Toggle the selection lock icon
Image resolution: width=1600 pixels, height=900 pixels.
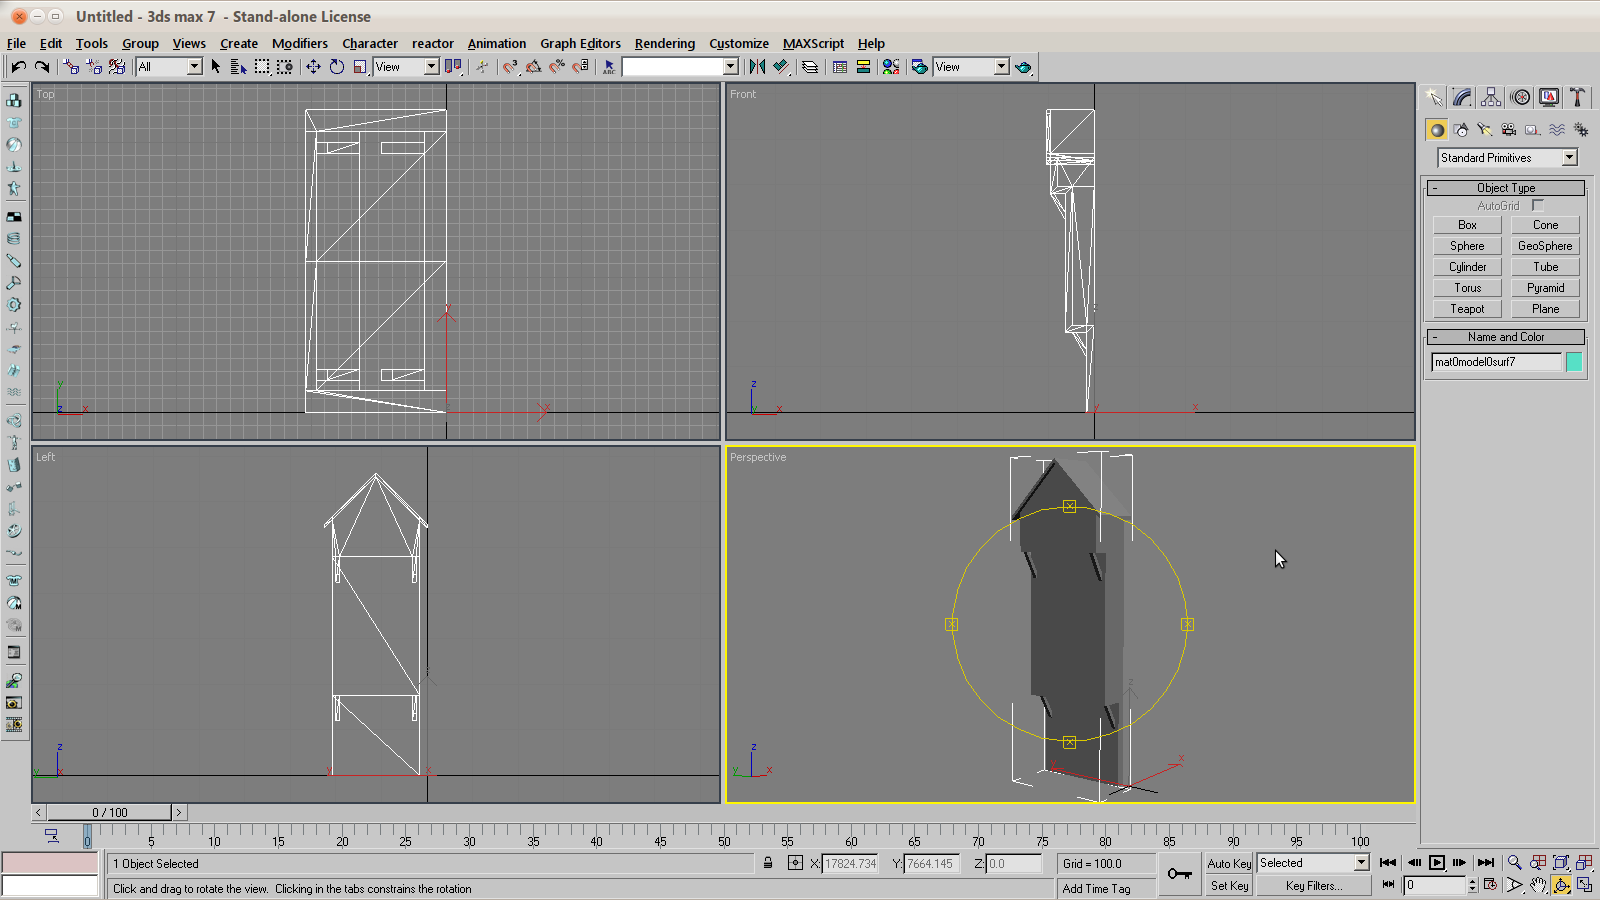point(768,863)
